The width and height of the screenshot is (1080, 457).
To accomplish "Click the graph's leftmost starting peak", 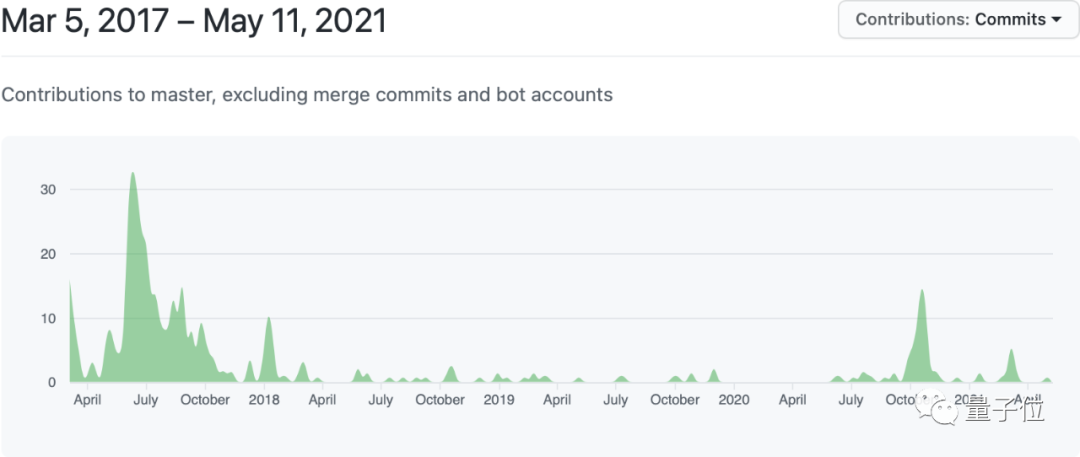I will tap(70, 285).
